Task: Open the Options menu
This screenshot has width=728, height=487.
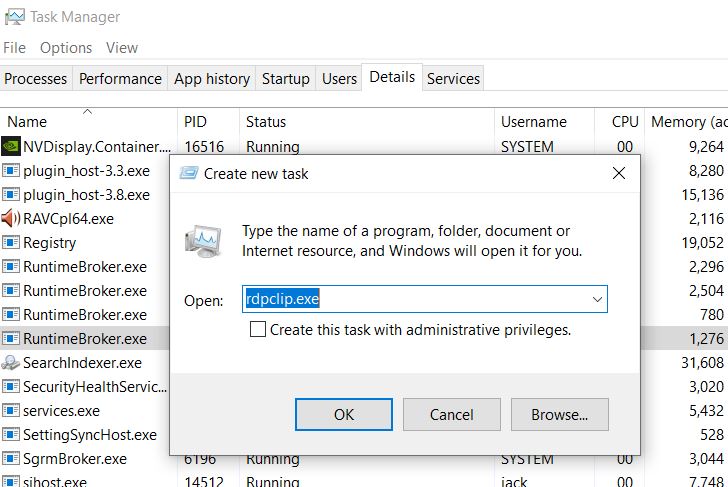Action: [x=66, y=47]
